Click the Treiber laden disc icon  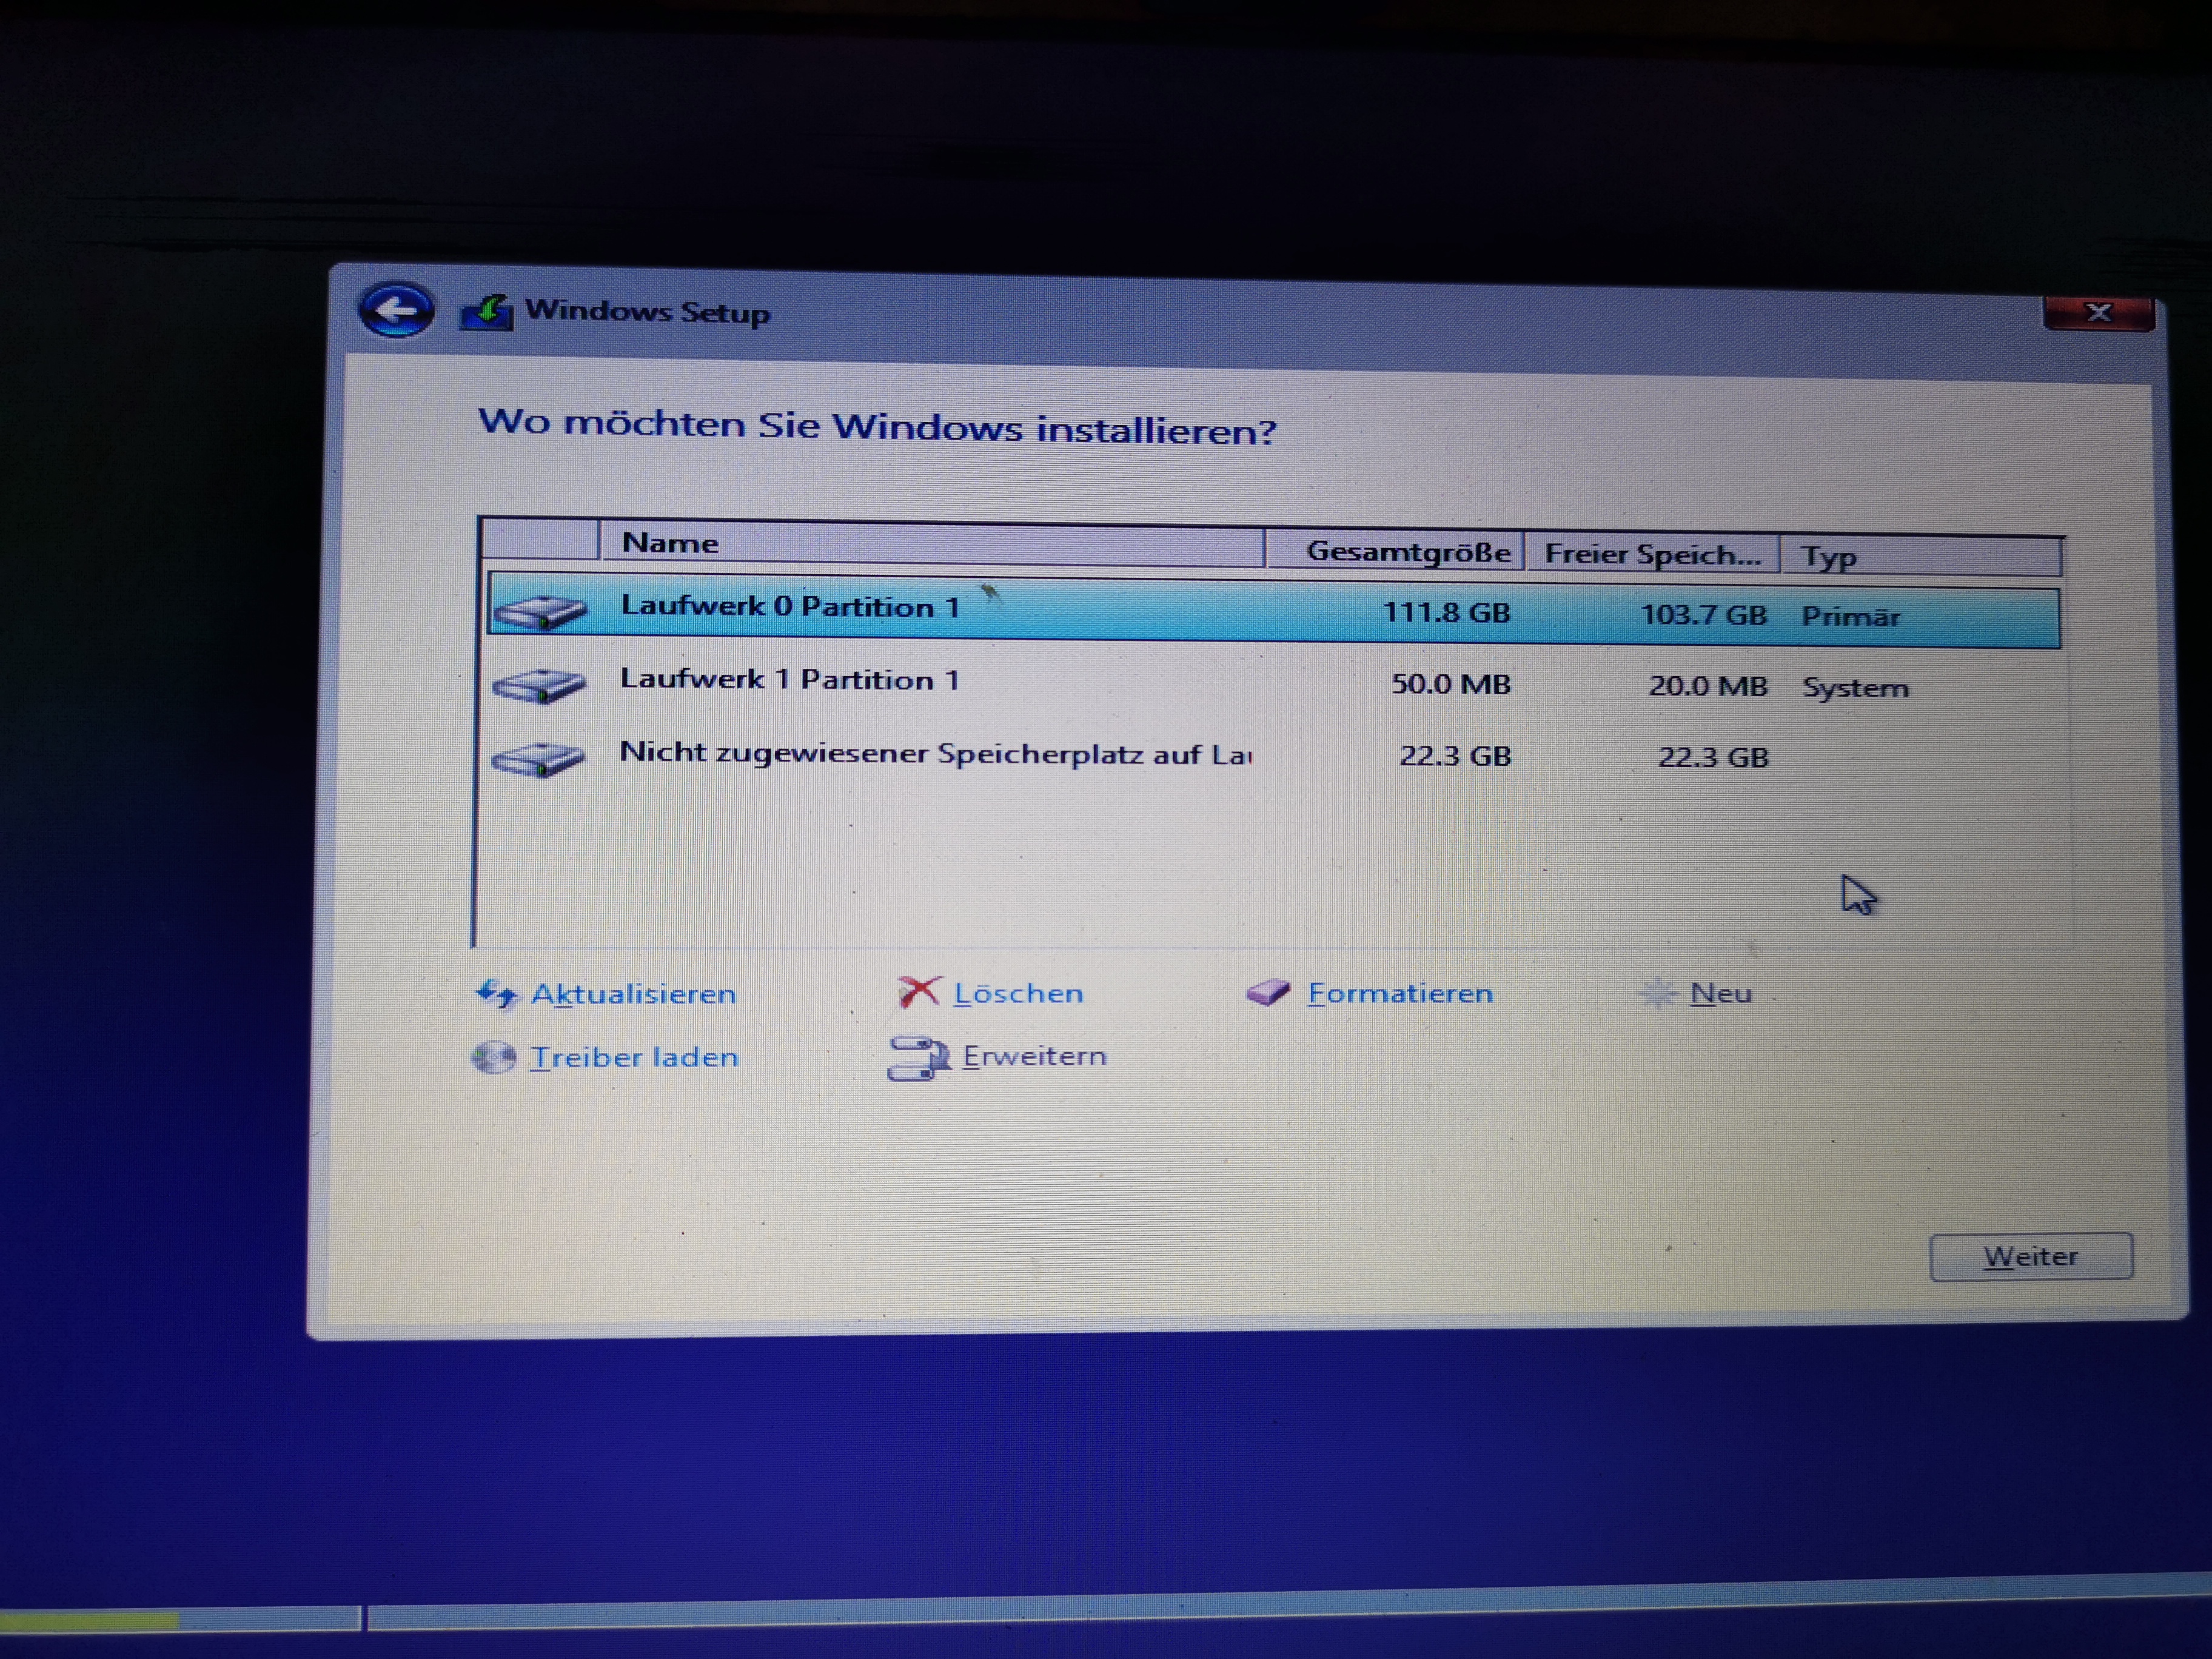(x=493, y=1057)
